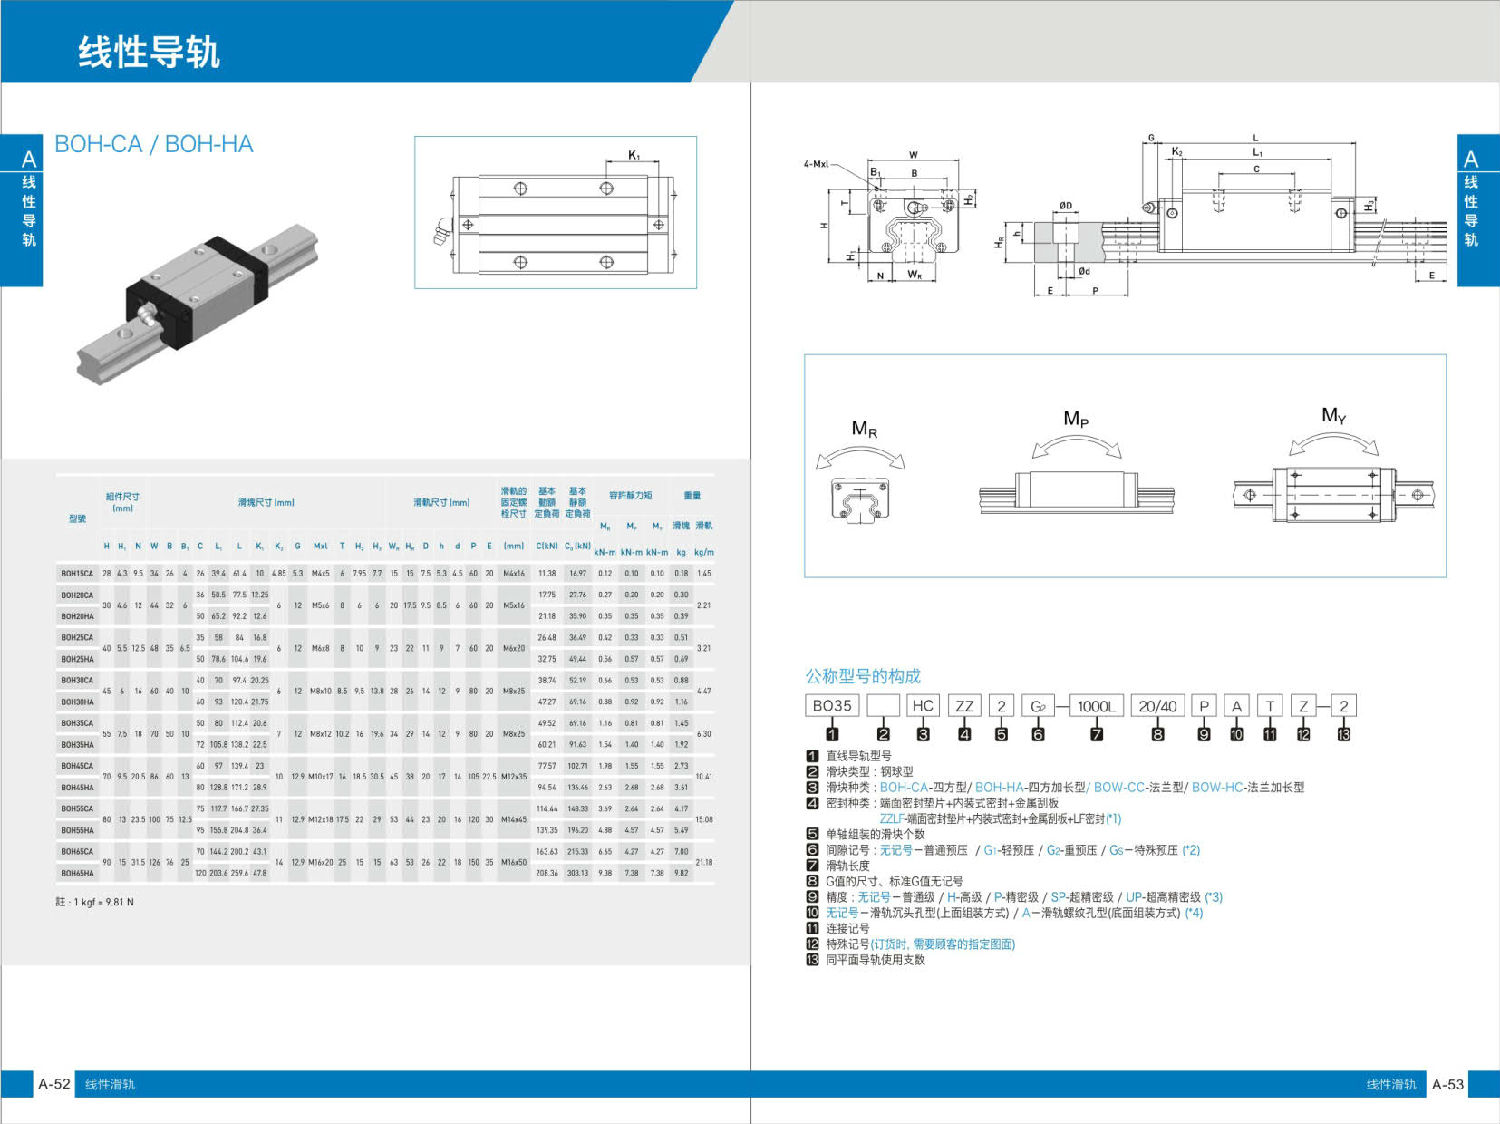Viewport: 1500px width, 1124px height.
Task: Select the top-view block drawing with K1
Action: [x=555, y=213]
